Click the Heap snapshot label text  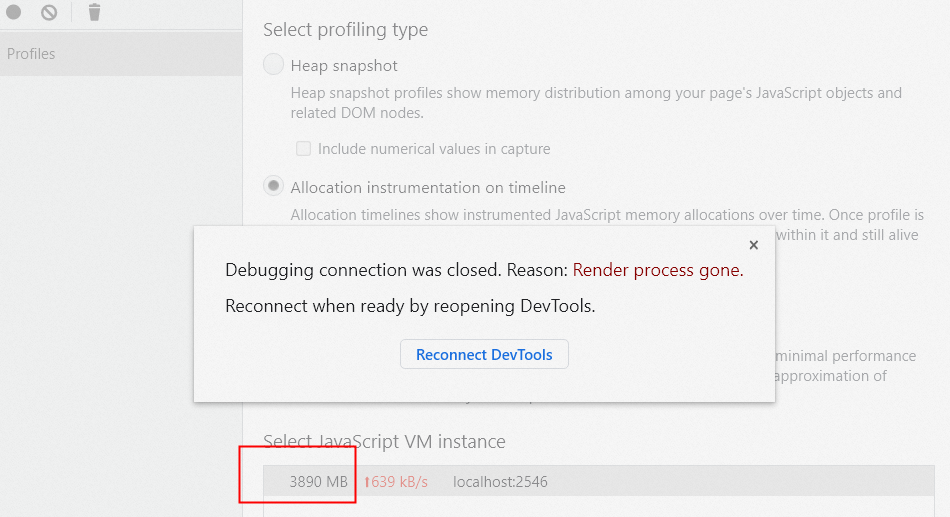(x=344, y=65)
